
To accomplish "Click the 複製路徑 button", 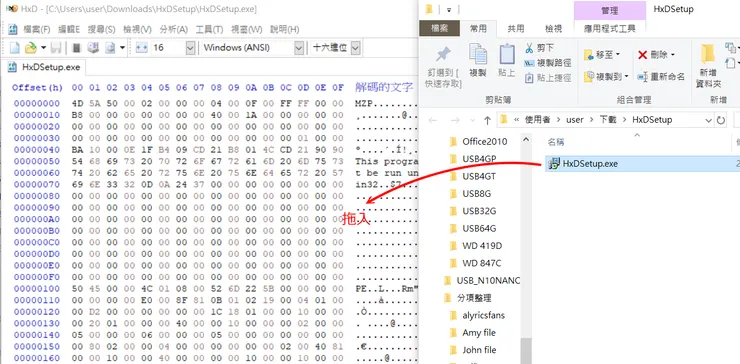I will click(548, 62).
